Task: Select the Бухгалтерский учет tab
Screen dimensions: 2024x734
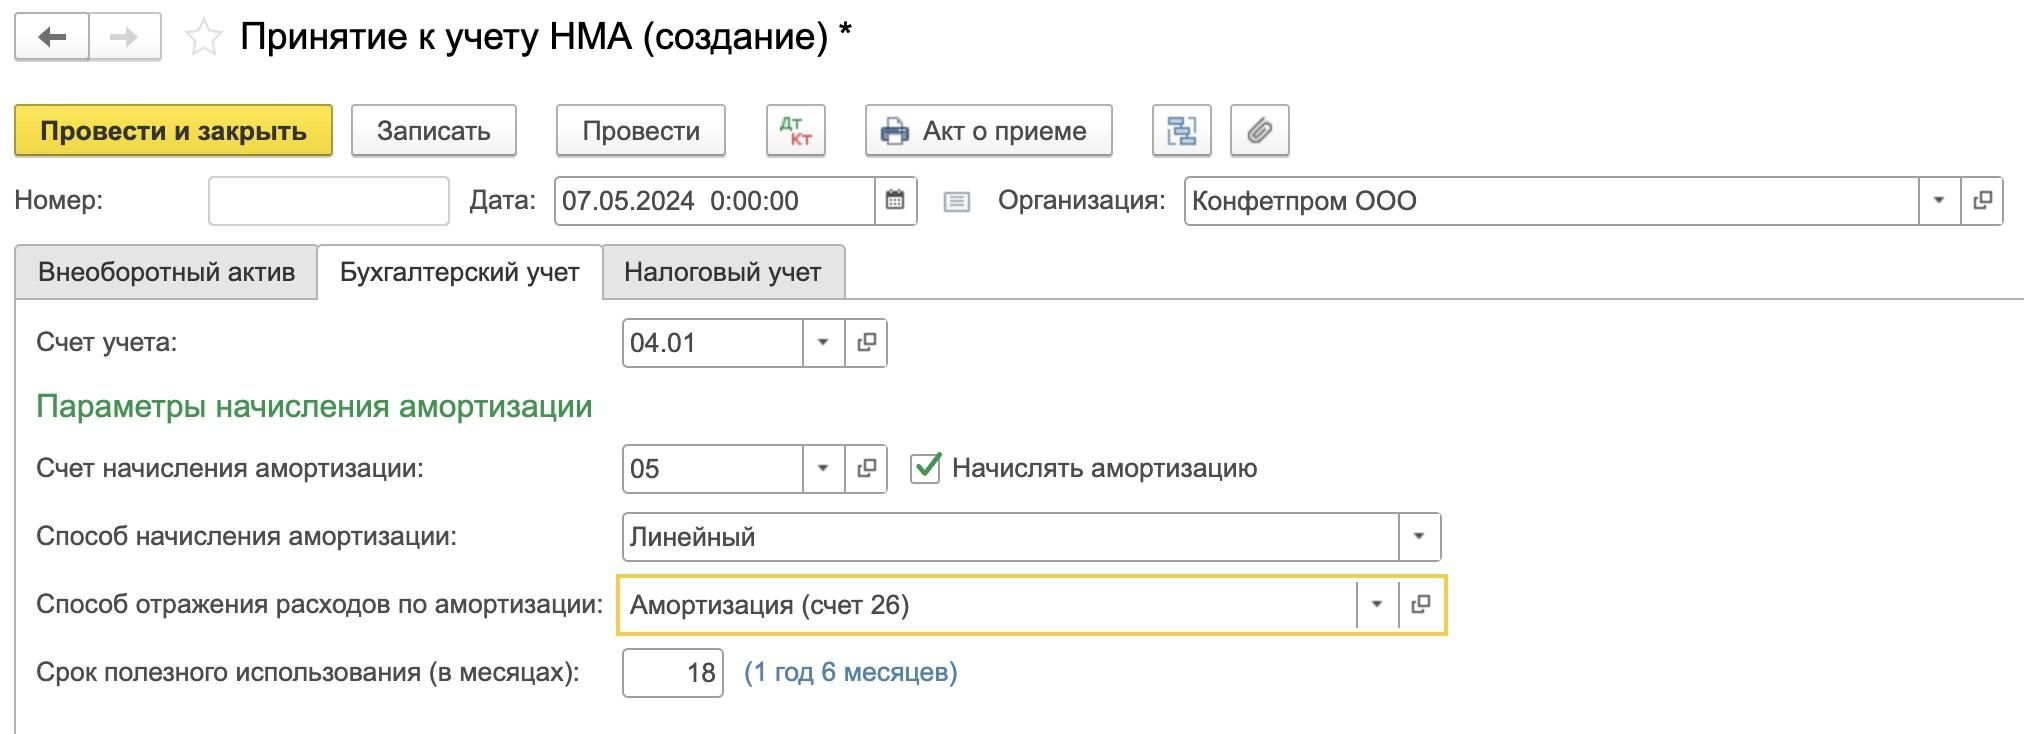Action: point(460,272)
